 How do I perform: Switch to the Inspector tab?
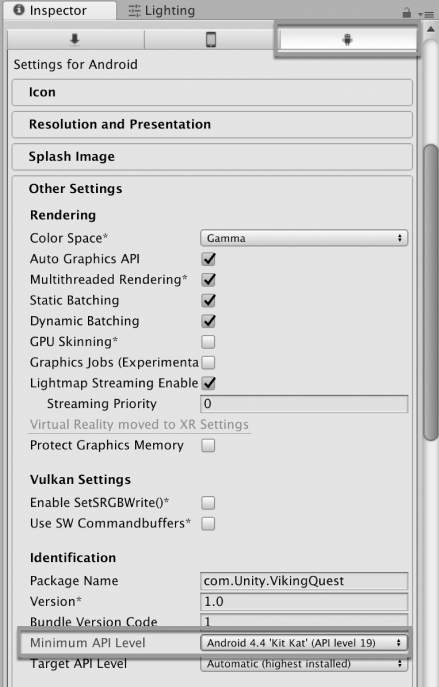[x=60, y=11]
